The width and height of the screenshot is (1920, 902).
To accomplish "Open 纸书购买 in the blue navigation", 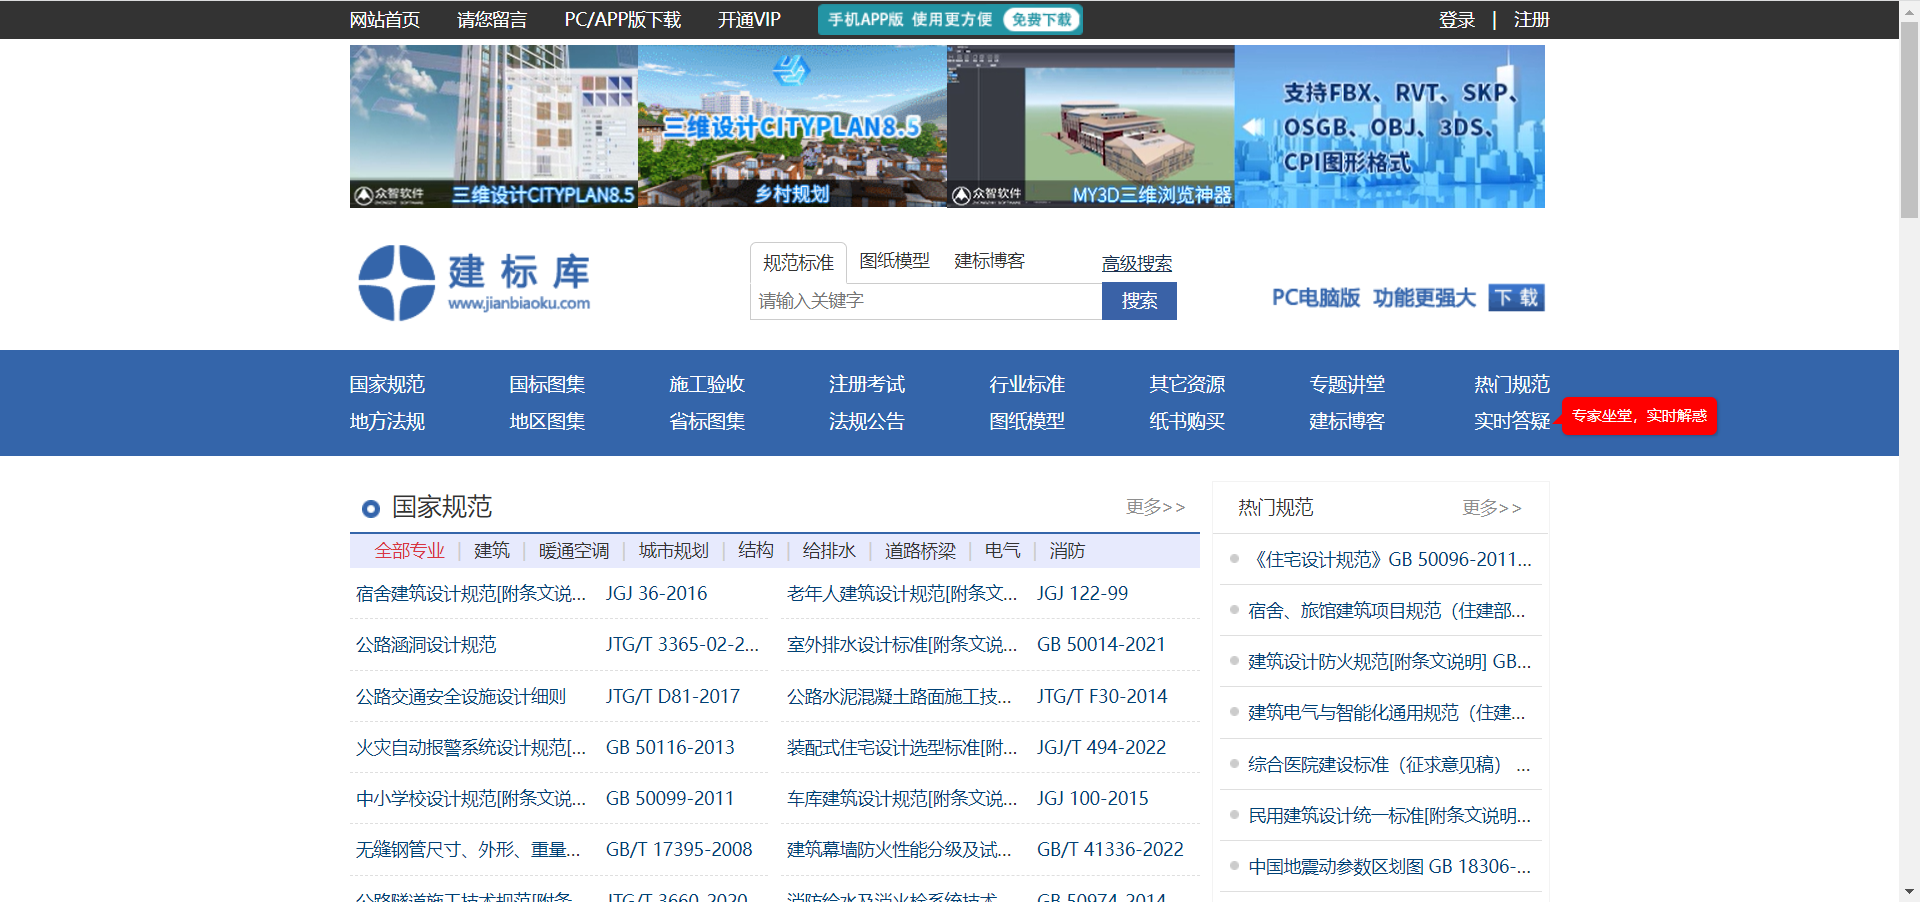I will (x=1187, y=421).
